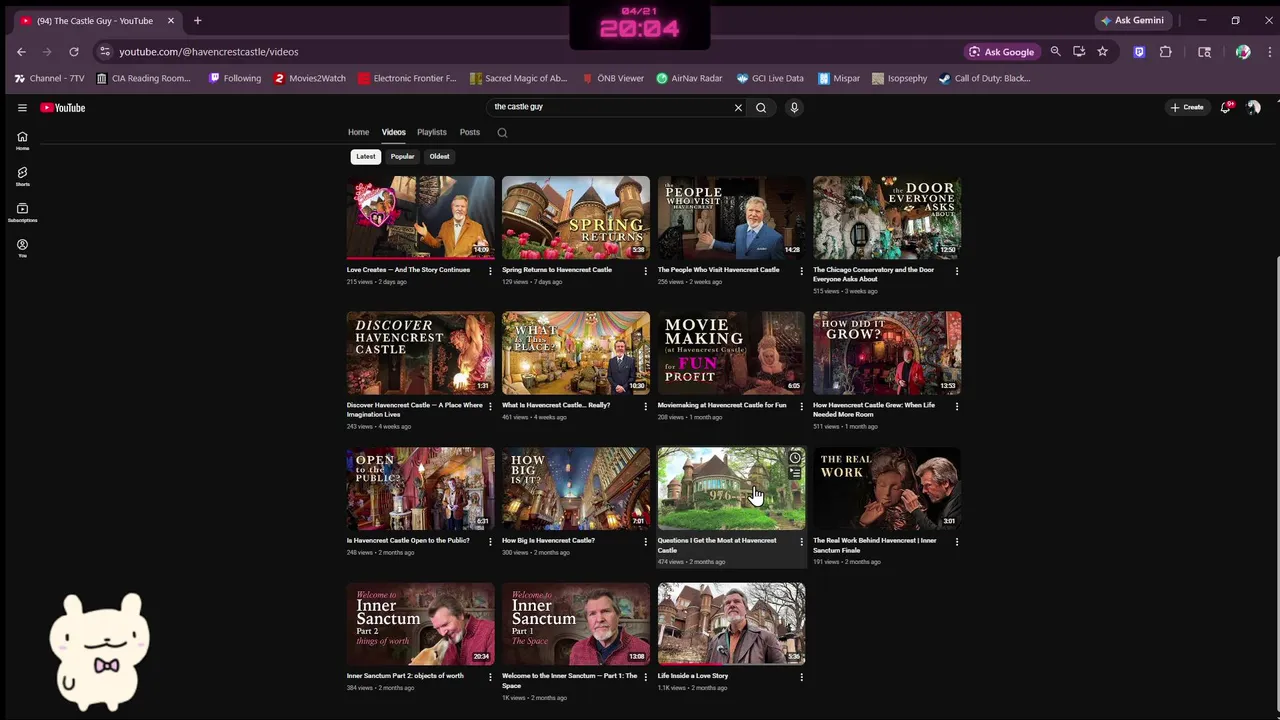The width and height of the screenshot is (1280, 720).
Task: Open the YouTube account avatar menu
Action: (1253, 108)
